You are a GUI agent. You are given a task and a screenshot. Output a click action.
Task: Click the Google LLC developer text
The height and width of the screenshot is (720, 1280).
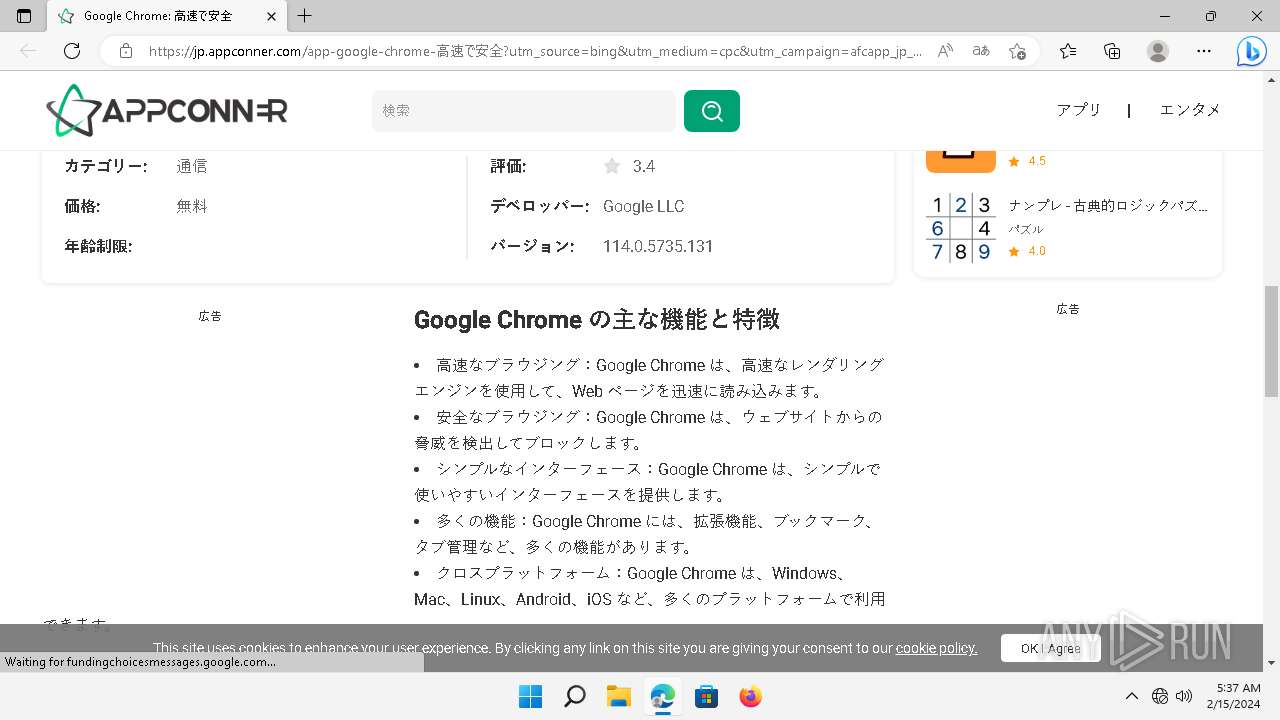click(x=643, y=206)
